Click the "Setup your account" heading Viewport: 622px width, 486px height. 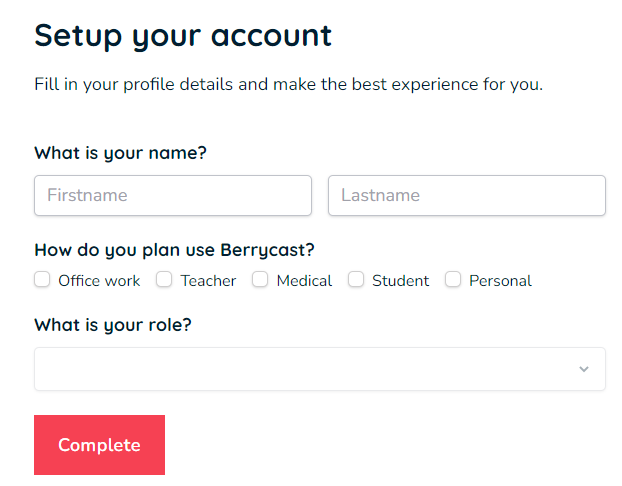click(x=183, y=35)
